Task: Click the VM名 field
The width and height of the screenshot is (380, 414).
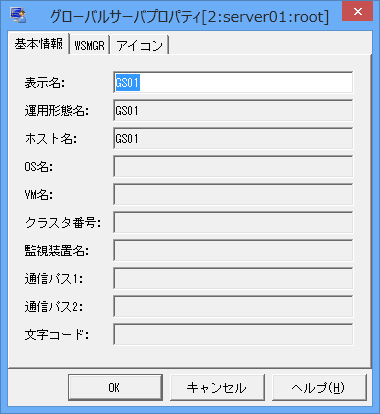Action: [233, 194]
